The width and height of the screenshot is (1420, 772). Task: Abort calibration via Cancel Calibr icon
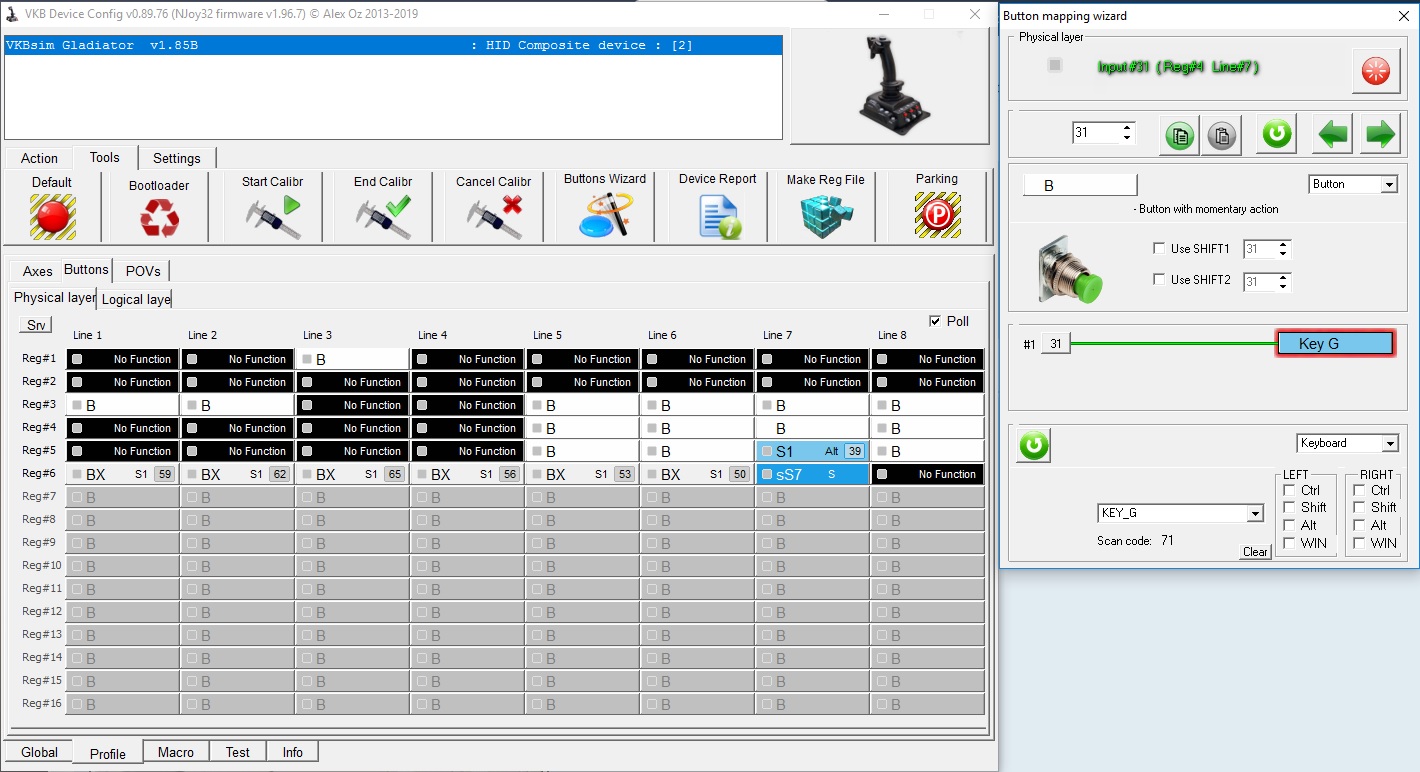click(494, 216)
